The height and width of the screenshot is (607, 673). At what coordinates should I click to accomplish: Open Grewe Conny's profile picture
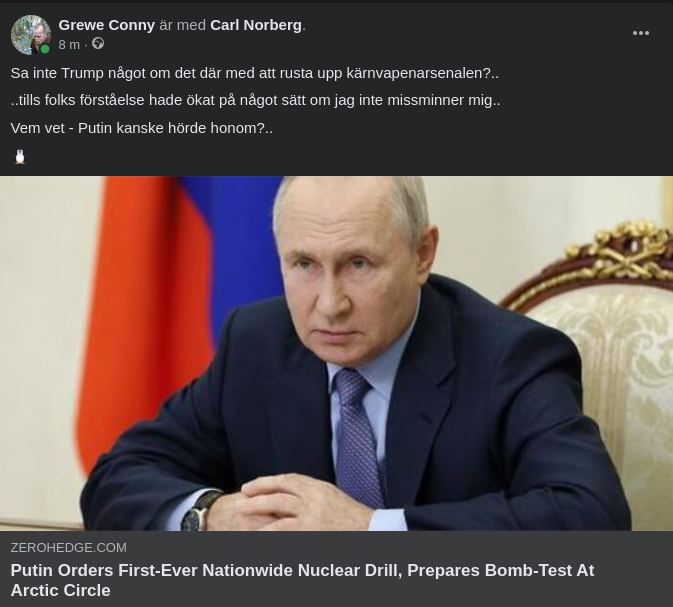(30, 35)
